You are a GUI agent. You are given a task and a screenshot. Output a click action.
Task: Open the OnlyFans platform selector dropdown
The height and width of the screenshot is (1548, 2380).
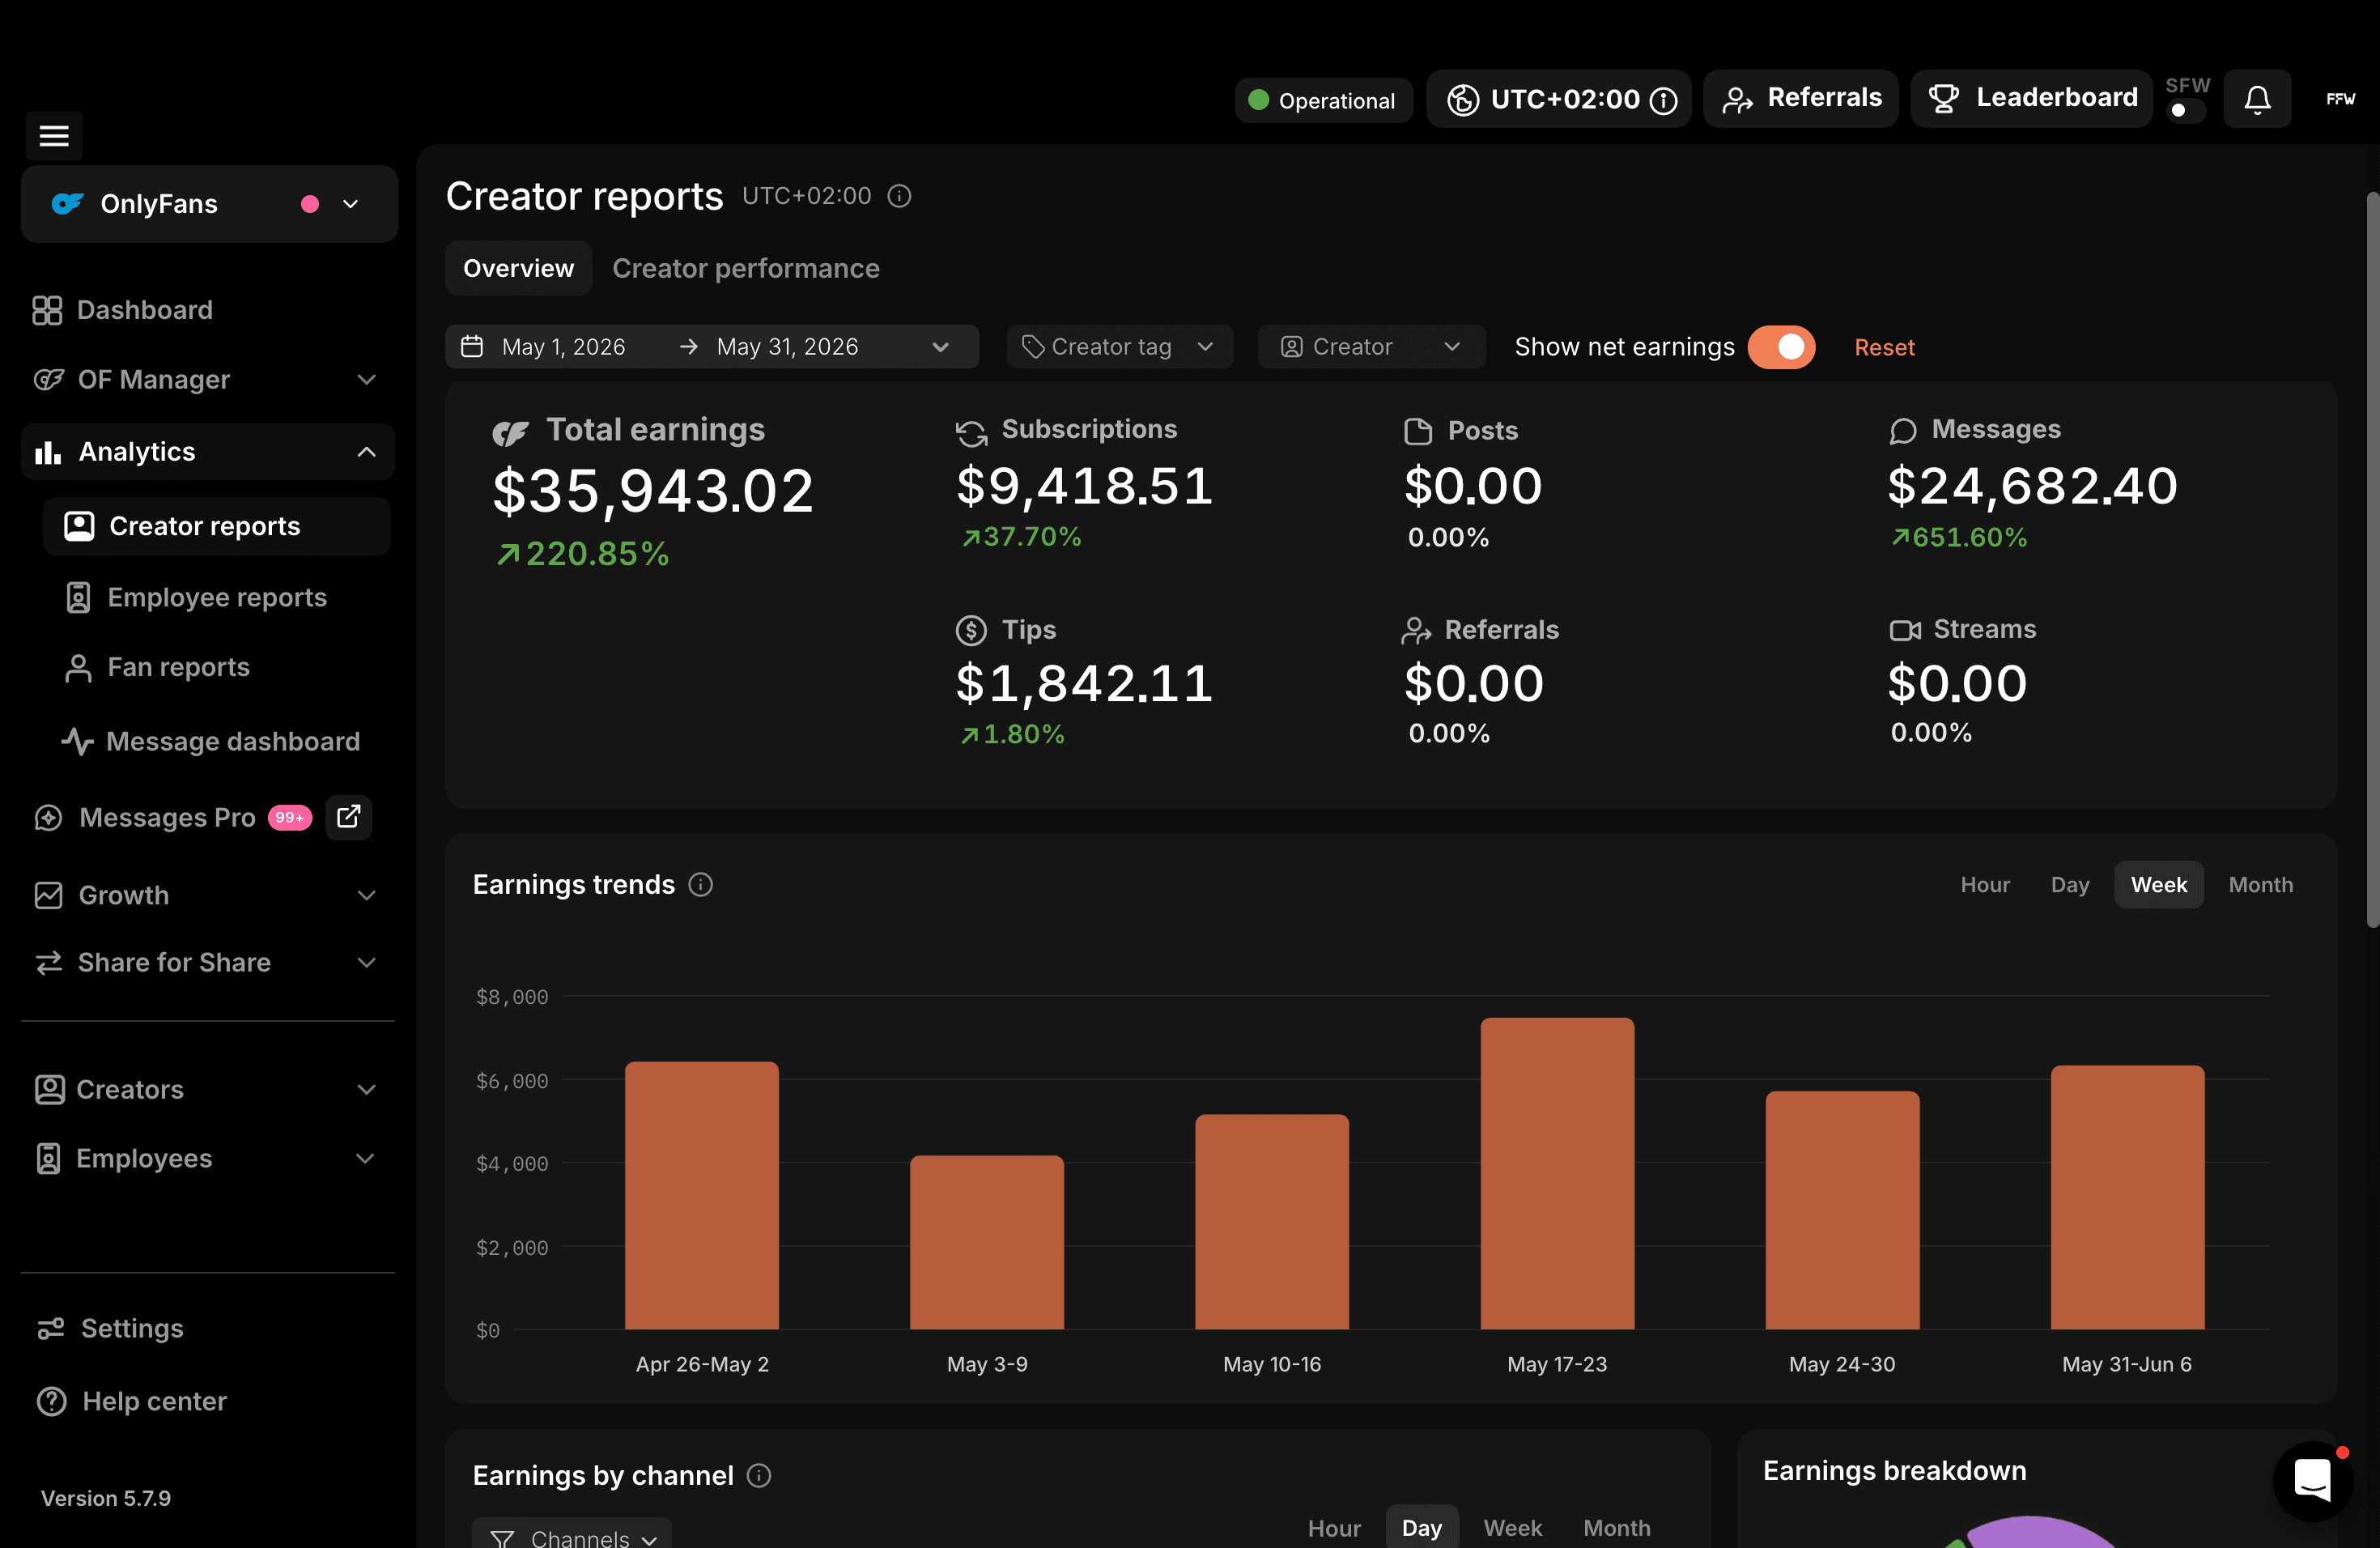tap(209, 204)
